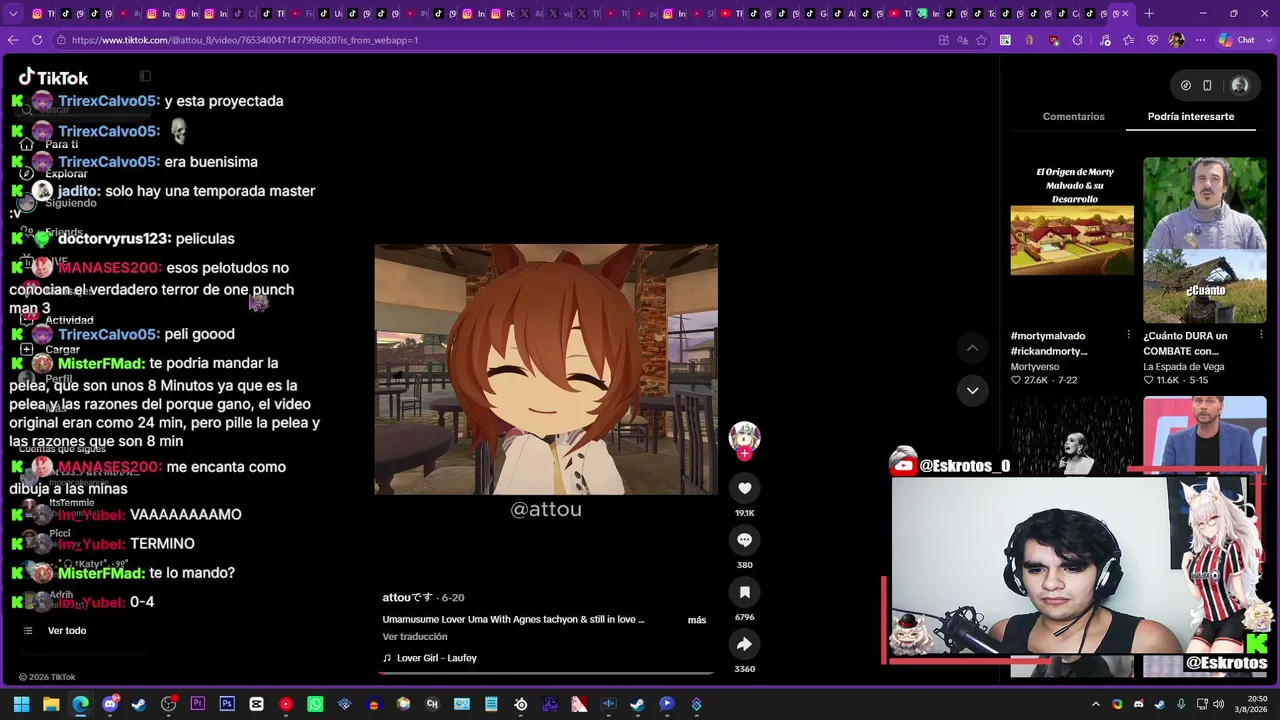Show hidden system tray icons
Viewport: 1280px width, 720px height.
coord(1096,704)
